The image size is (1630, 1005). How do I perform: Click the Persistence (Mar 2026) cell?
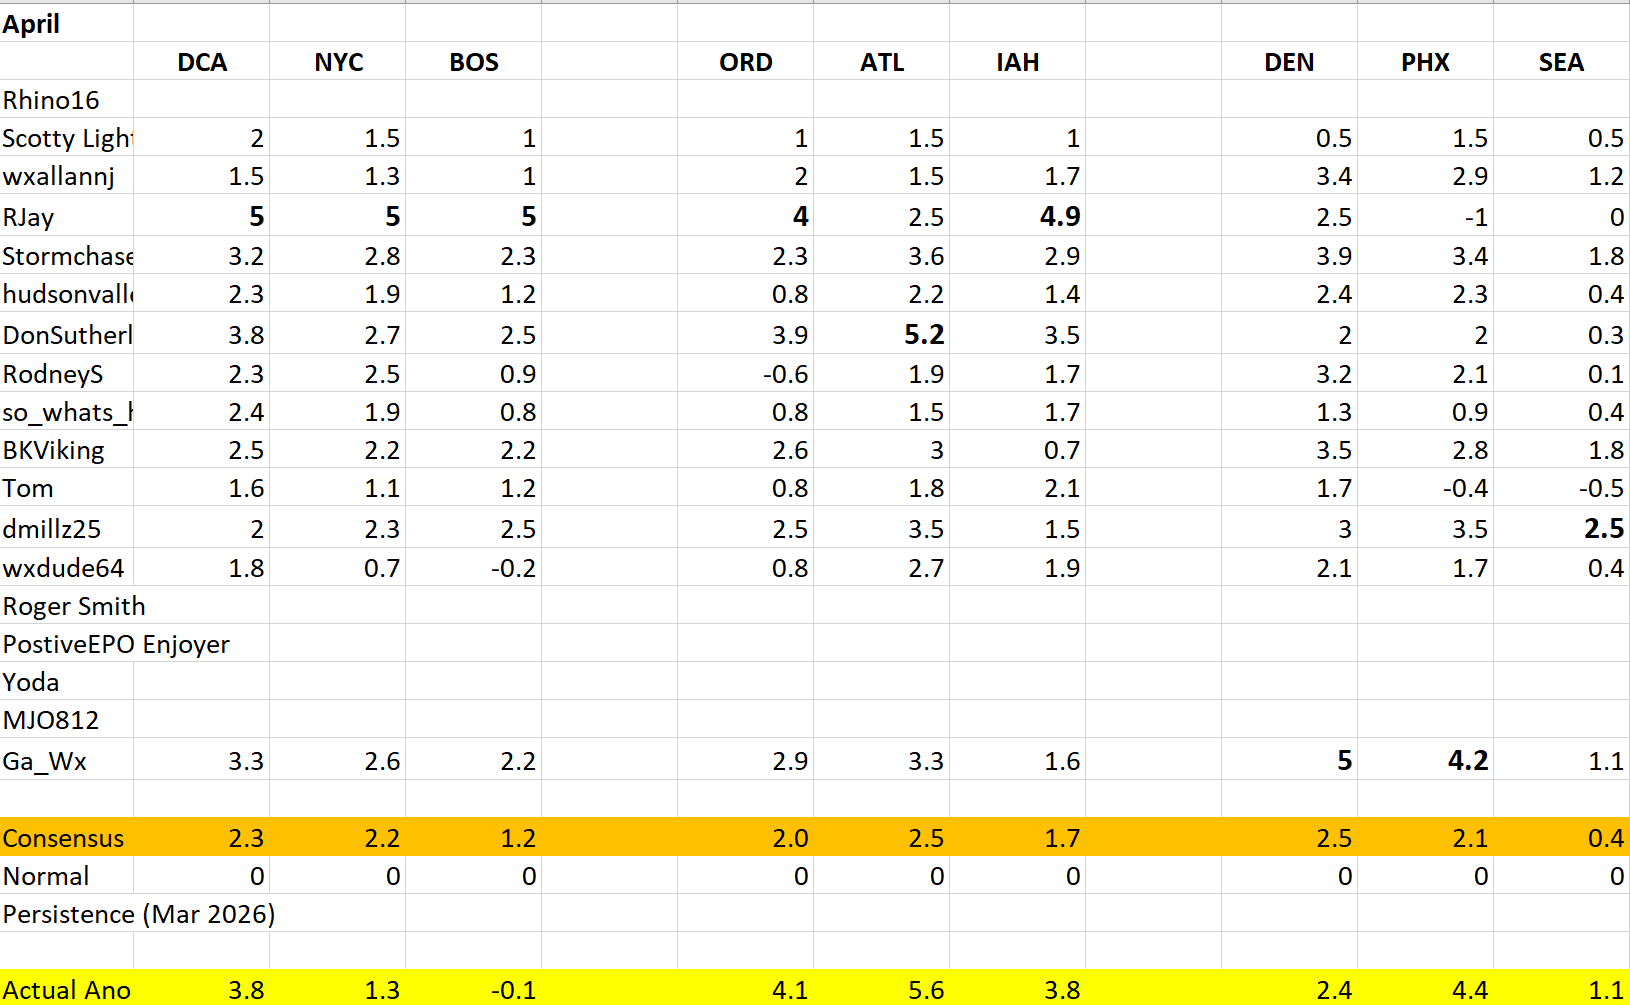(x=138, y=914)
